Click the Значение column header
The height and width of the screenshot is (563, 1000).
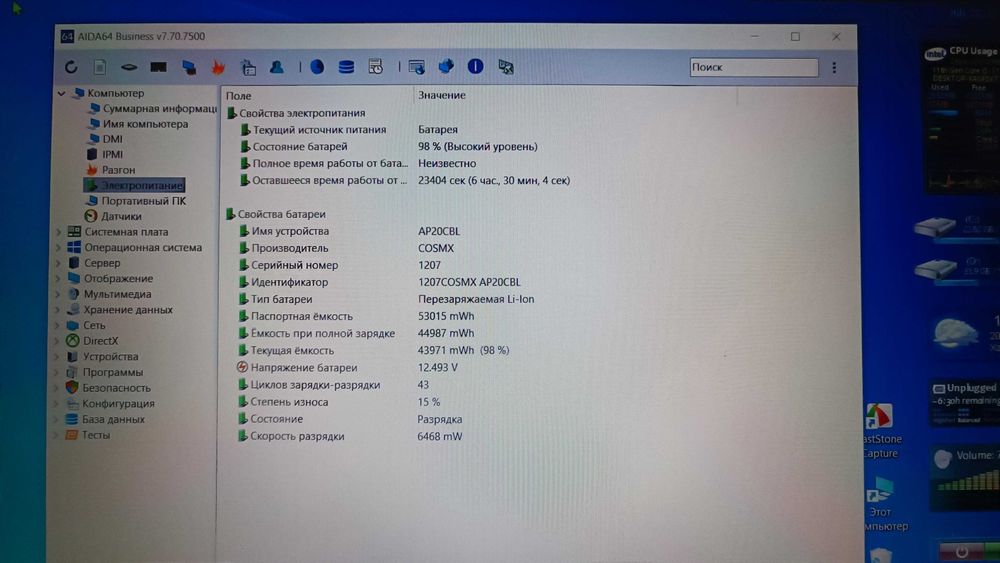(x=441, y=95)
